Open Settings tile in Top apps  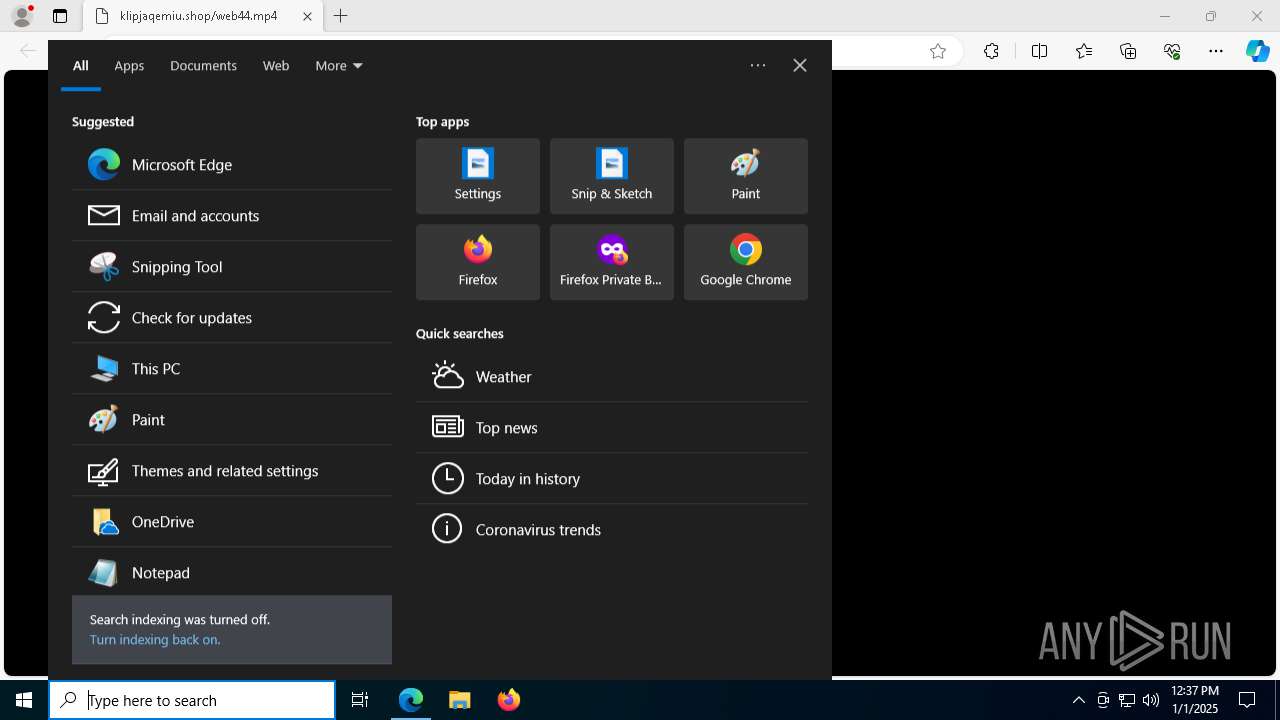tap(478, 176)
